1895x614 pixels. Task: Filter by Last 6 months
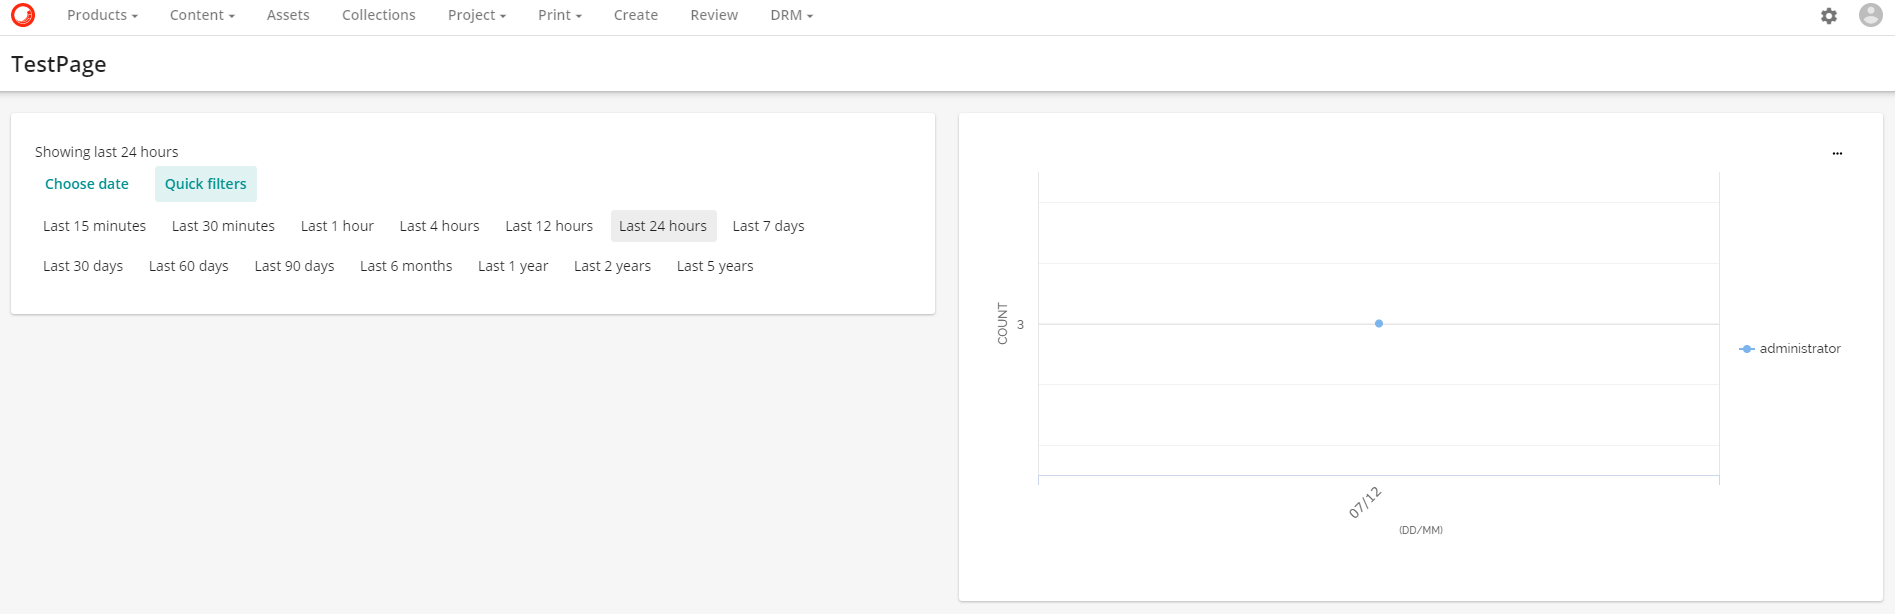pyautogui.click(x=406, y=266)
